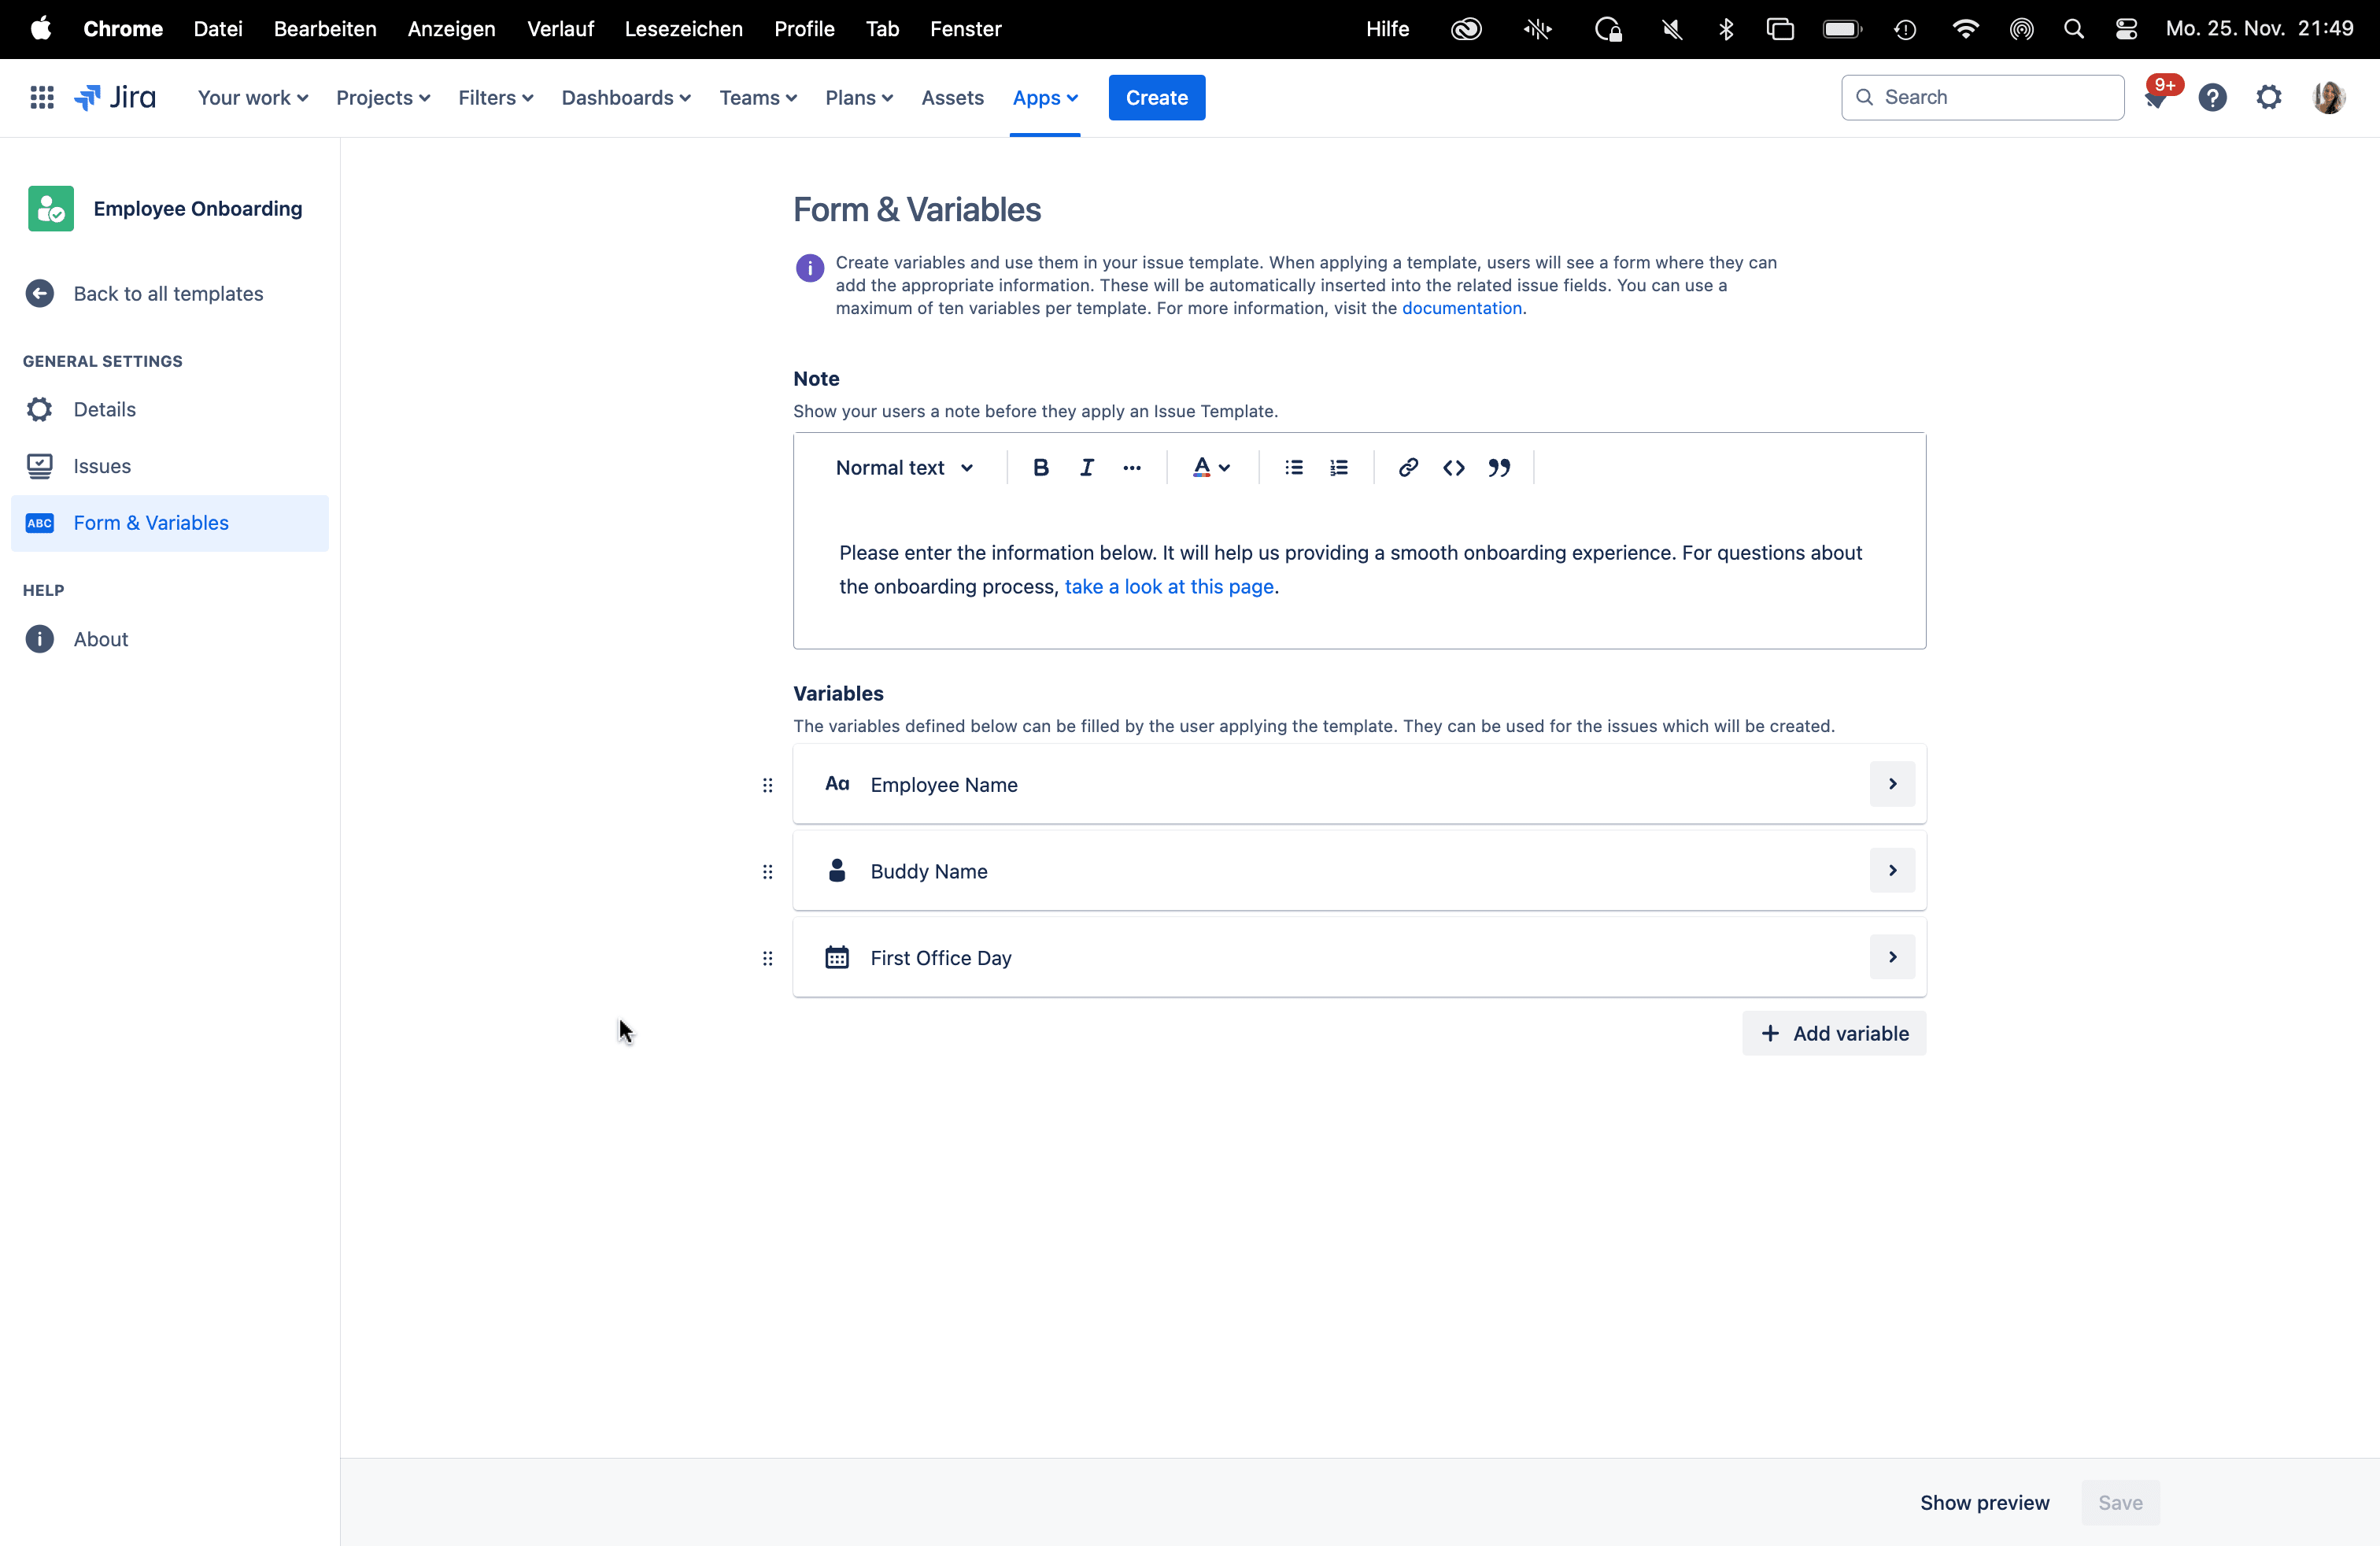Insert a numbered list in the note
This screenshot has width=2380, height=1546.
[x=1339, y=467]
